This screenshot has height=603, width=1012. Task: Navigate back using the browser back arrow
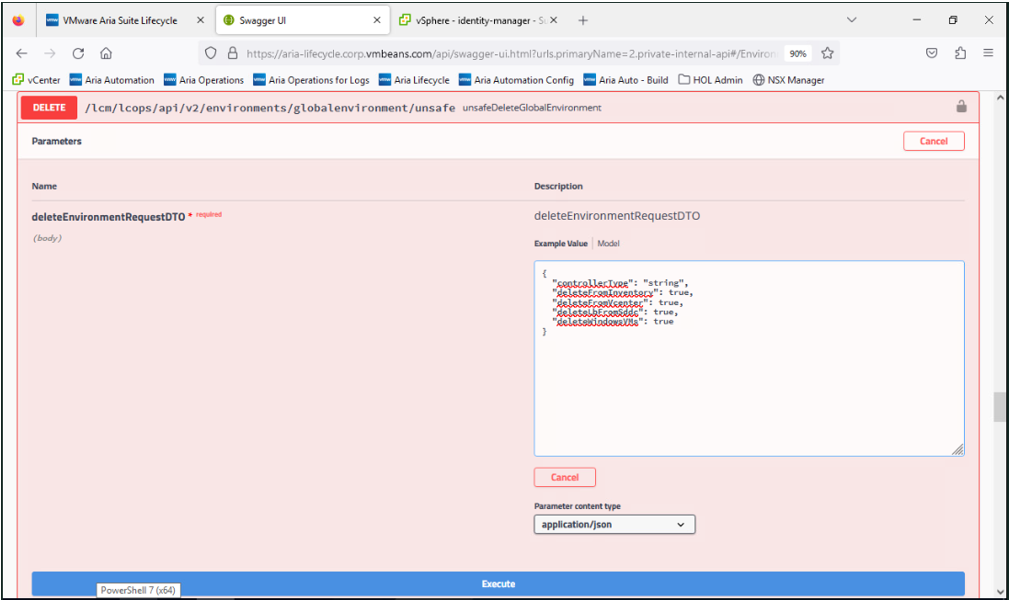tap(22, 53)
